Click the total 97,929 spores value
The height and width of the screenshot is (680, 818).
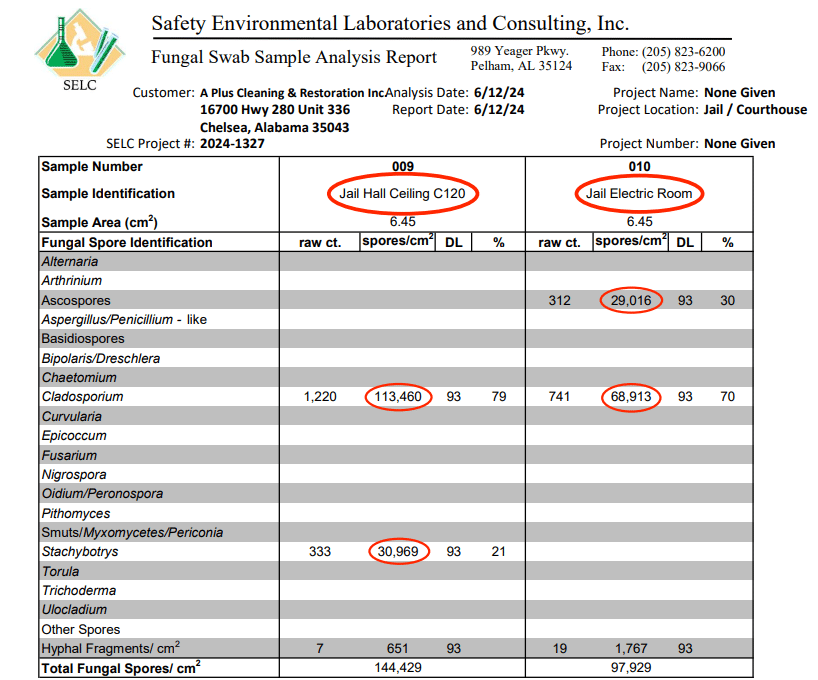pyautogui.click(x=632, y=667)
